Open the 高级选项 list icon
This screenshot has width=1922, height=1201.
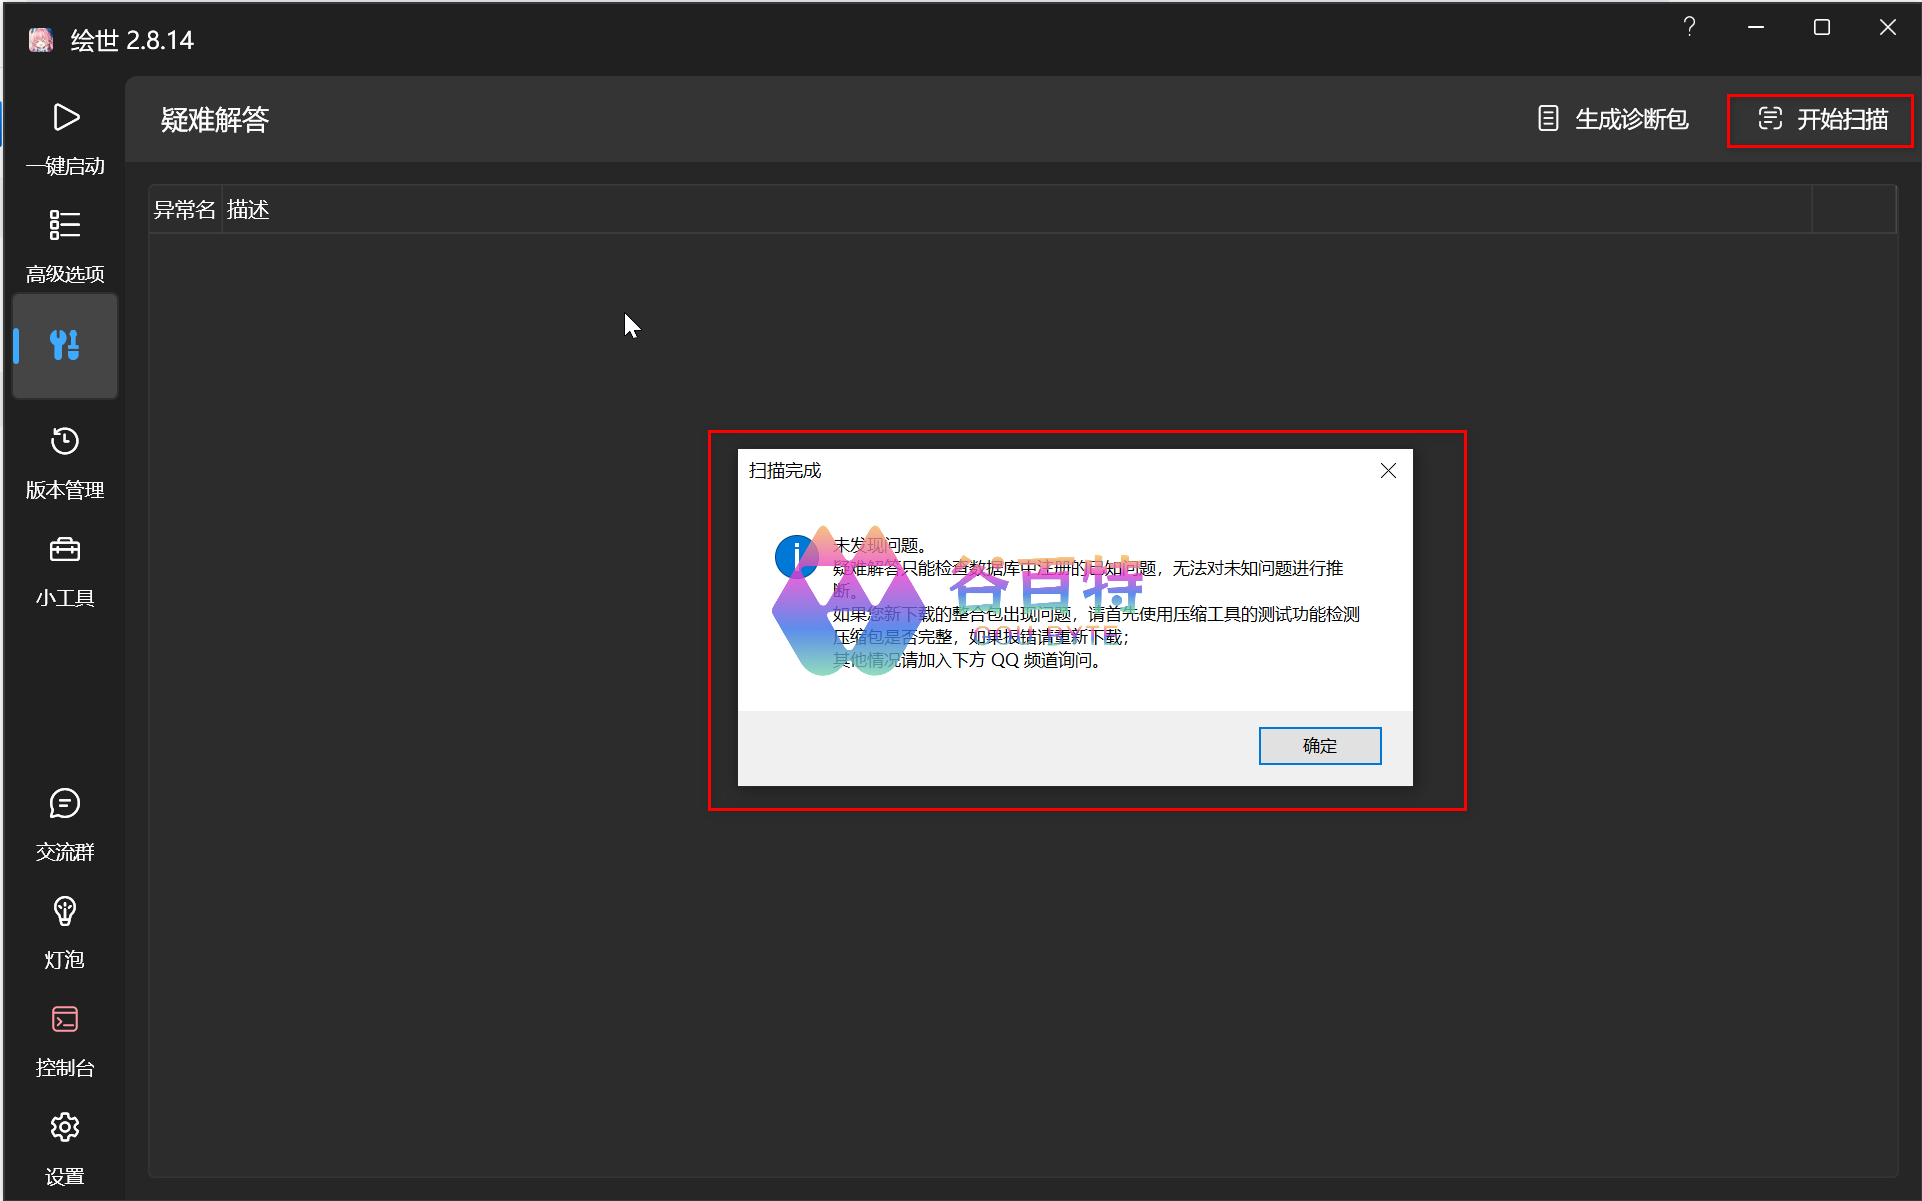(65, 226)
